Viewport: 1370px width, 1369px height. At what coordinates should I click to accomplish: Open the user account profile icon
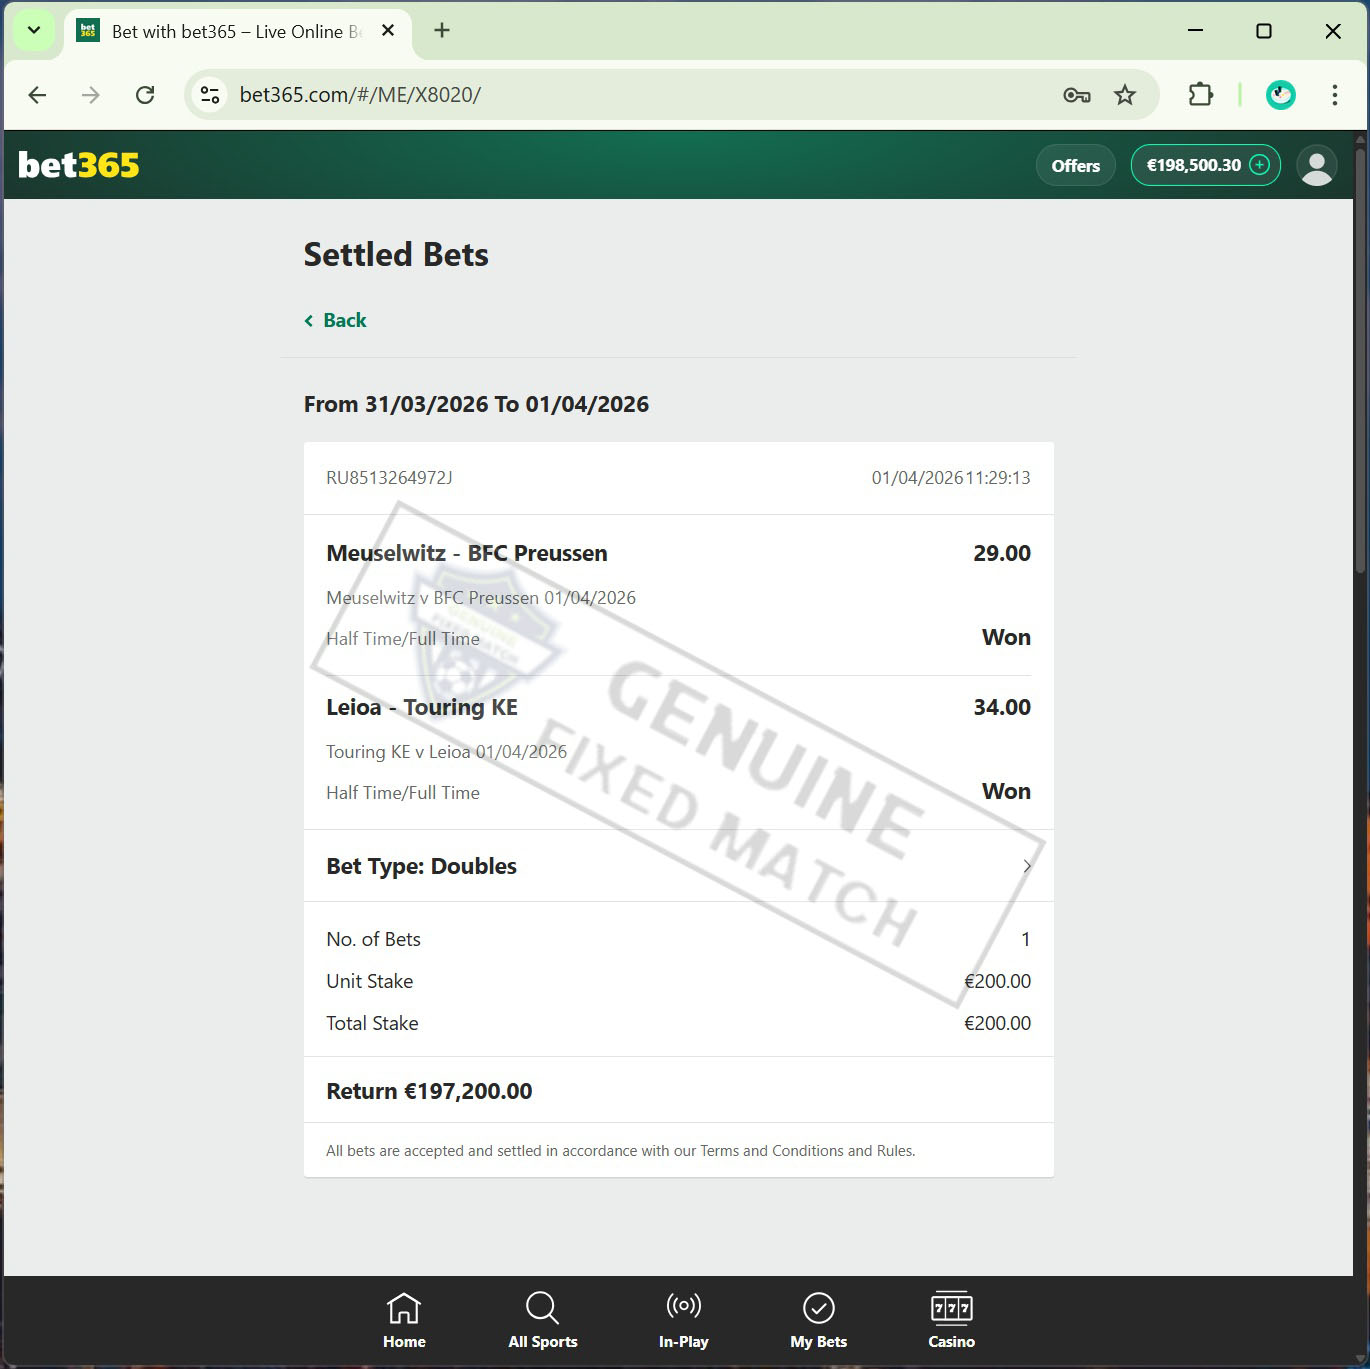[x=1316, y=165]
